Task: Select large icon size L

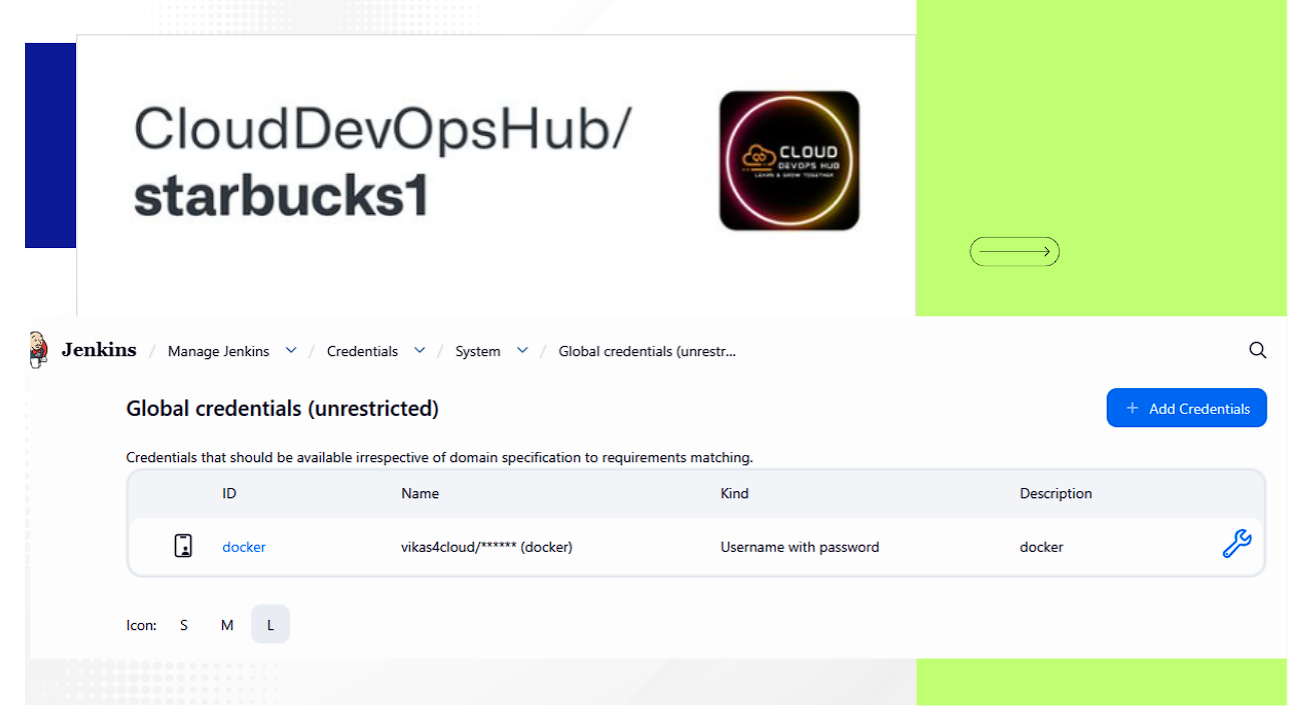Action: click(x=270, y=625)
